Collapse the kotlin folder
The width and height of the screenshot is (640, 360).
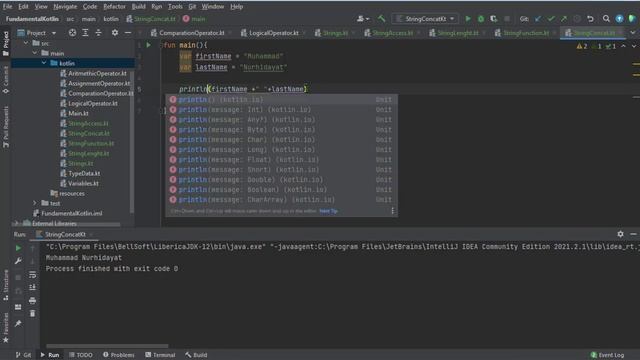click(44, 63)
